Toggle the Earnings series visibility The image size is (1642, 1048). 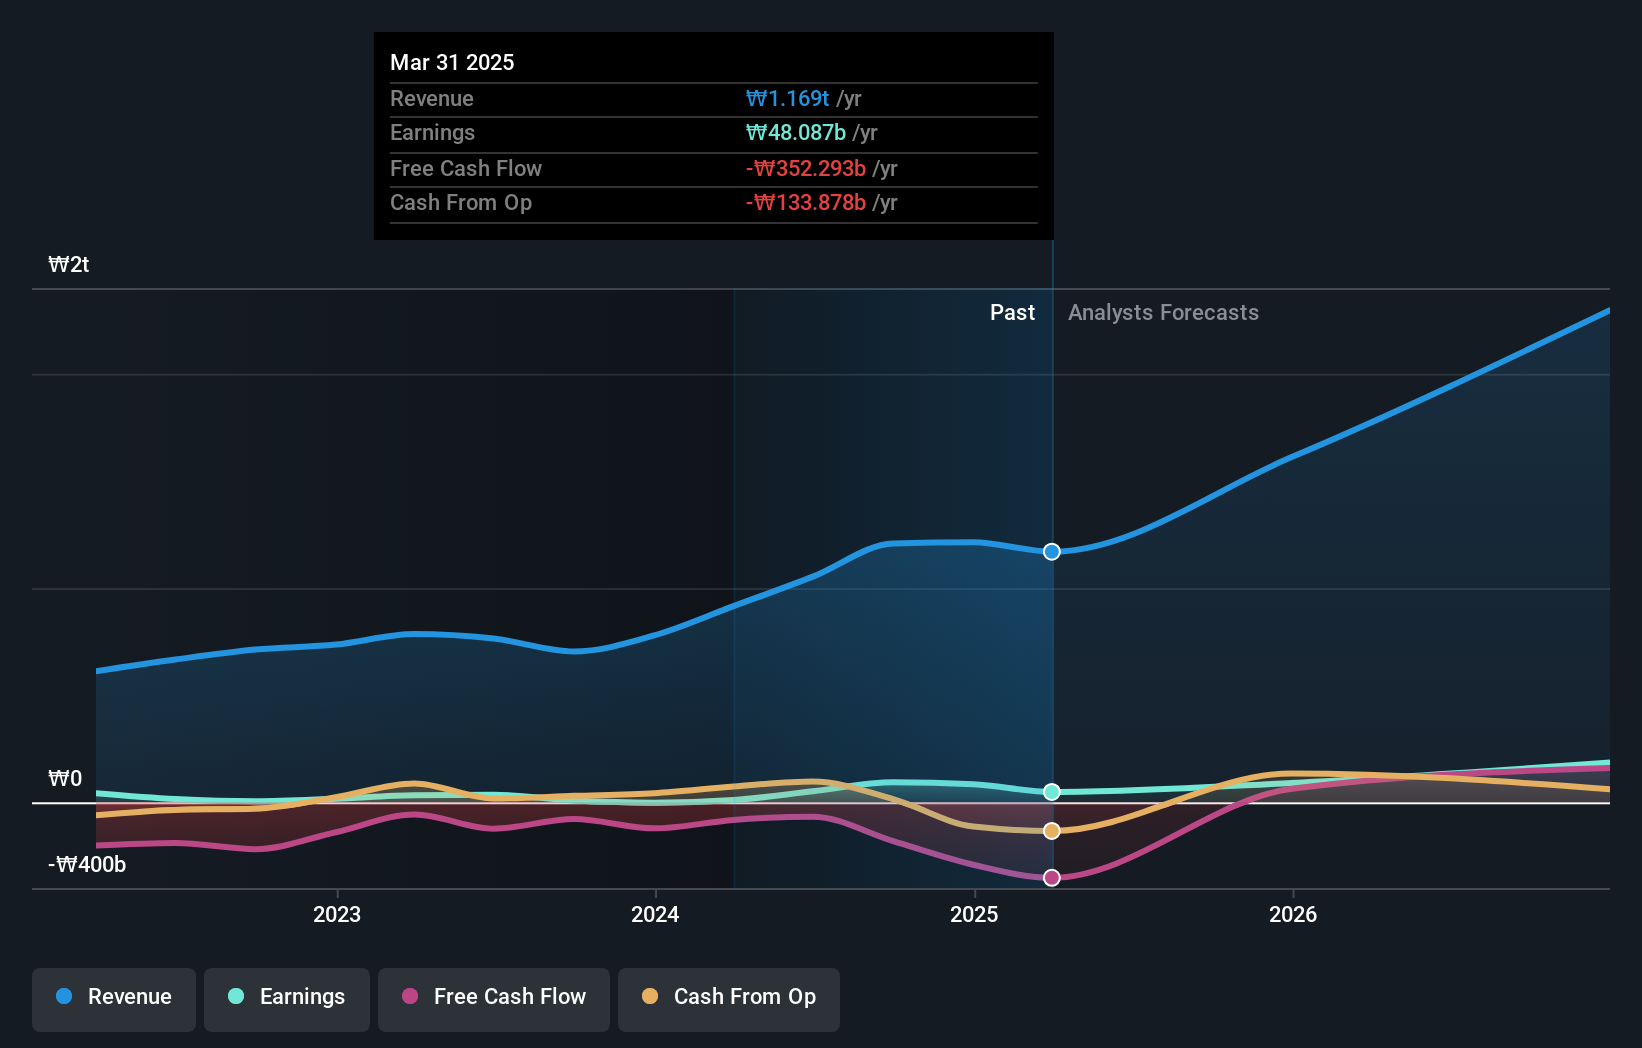coord(287,997)
